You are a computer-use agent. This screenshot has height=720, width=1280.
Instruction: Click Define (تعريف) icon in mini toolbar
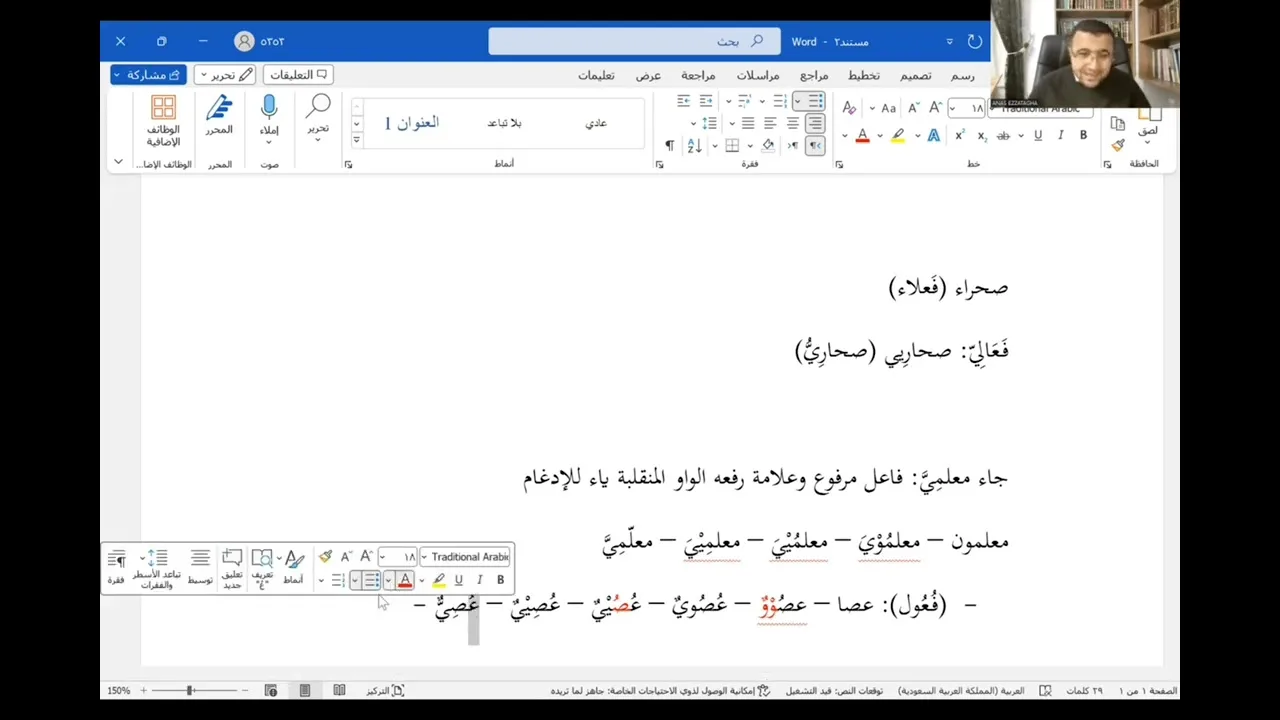(262, 566)
